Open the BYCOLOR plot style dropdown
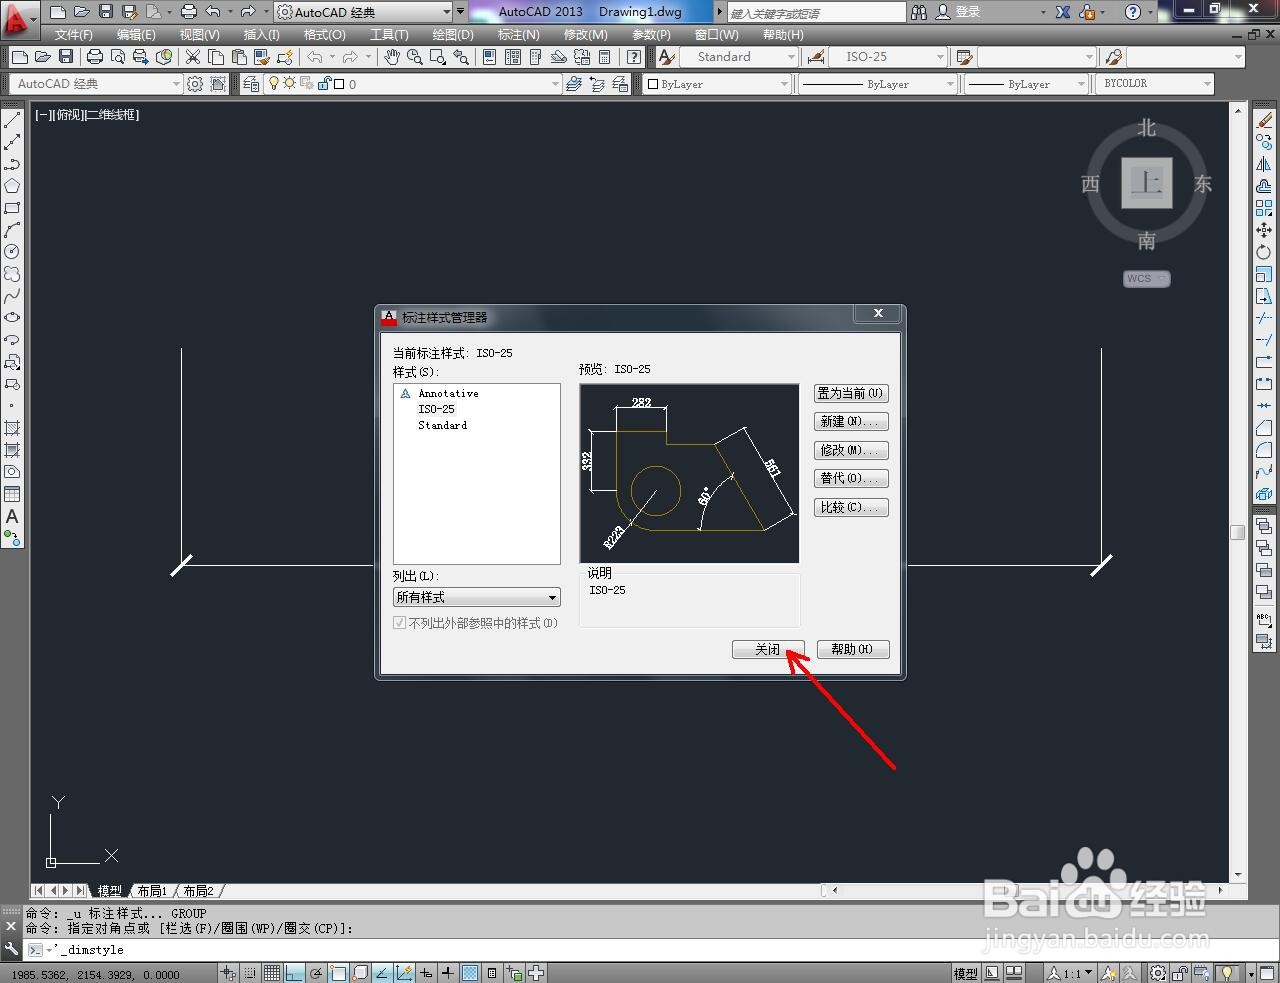The height and width of the screenshot is (983, 1280). point(1156,84)
